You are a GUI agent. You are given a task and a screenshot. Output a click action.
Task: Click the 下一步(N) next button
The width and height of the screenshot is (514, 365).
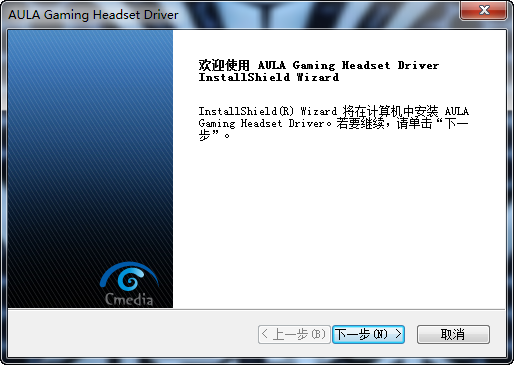(x=368, y=334)
